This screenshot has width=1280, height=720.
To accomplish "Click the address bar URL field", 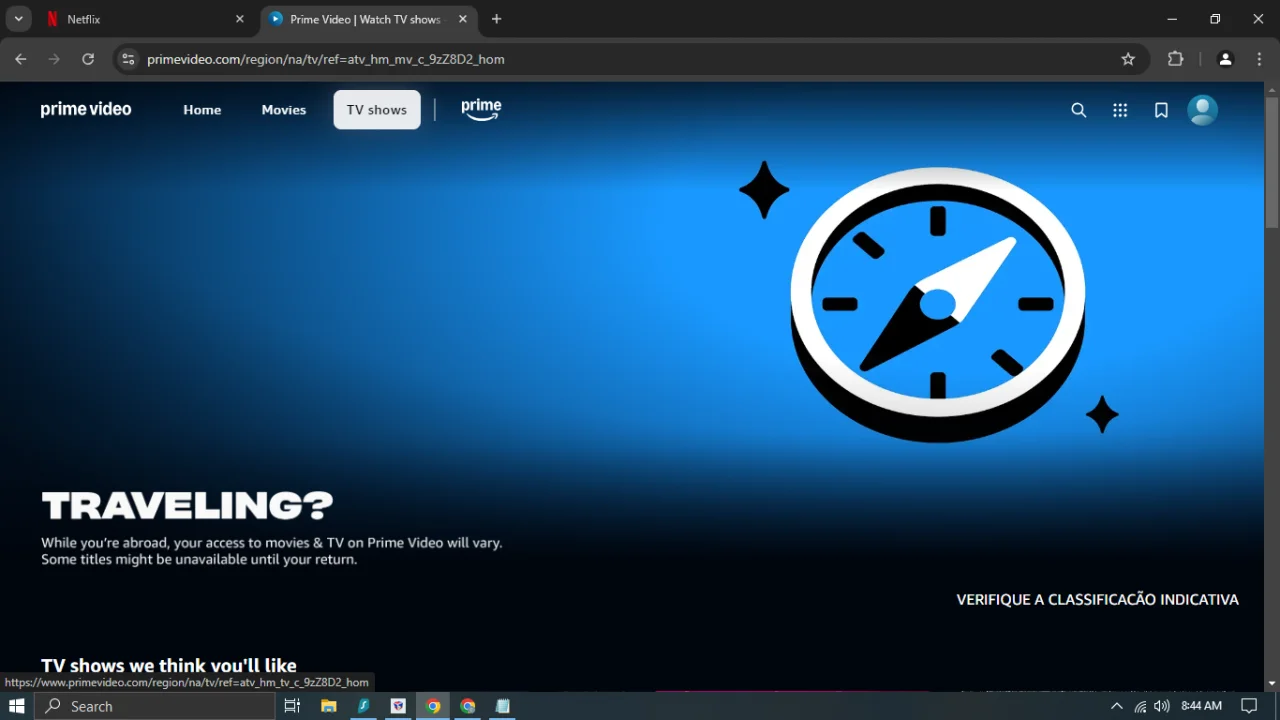I will pyautogui.click(x=630, y=59).
